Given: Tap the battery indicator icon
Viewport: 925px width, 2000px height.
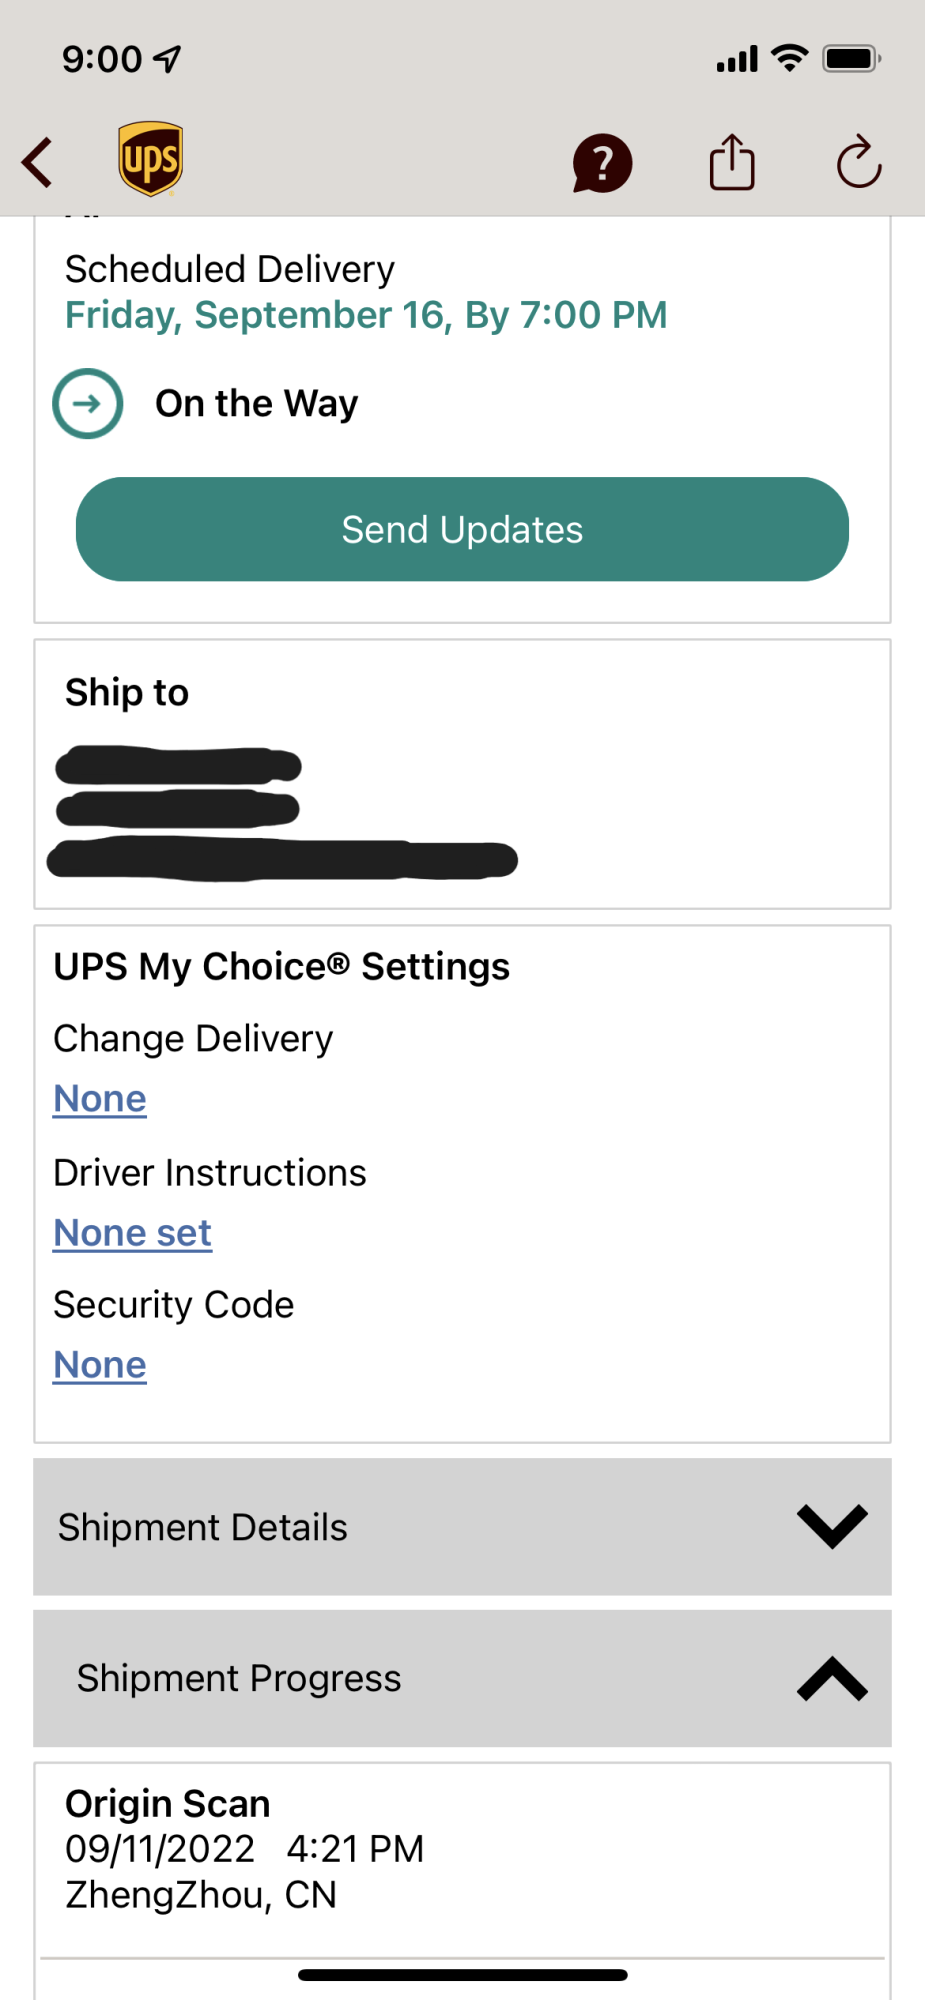Looking at the screenshot, I should 850,59.
